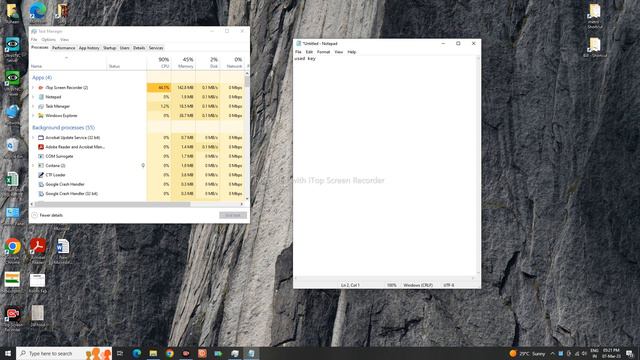Select Google Crash Handler (32 bit) row

[x=138, y=194]
